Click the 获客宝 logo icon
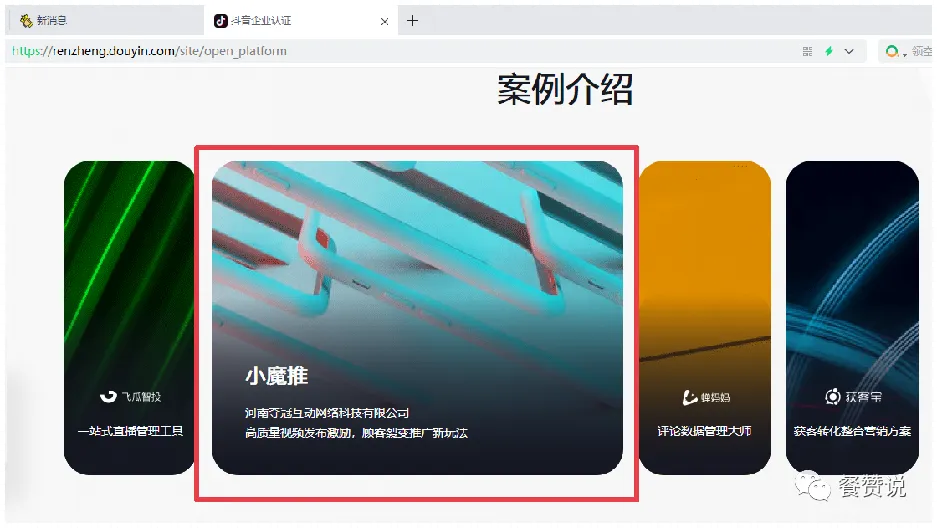 click(832, 397)
